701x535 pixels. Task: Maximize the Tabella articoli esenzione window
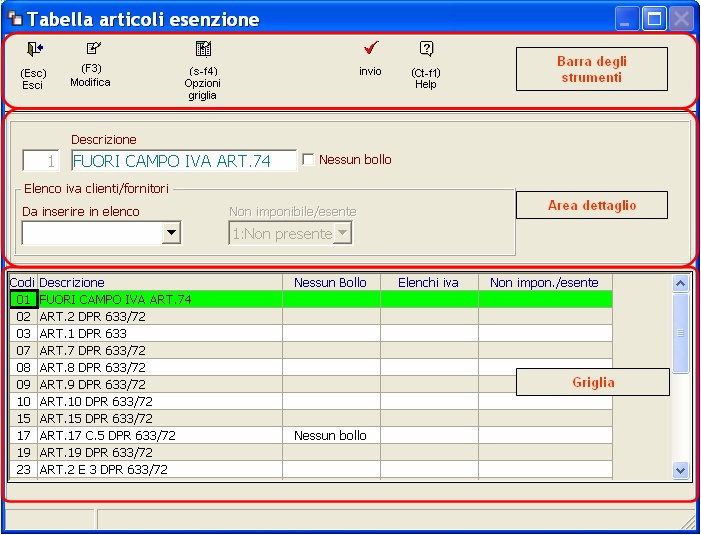pyautogui.click(x=654, y=19)
